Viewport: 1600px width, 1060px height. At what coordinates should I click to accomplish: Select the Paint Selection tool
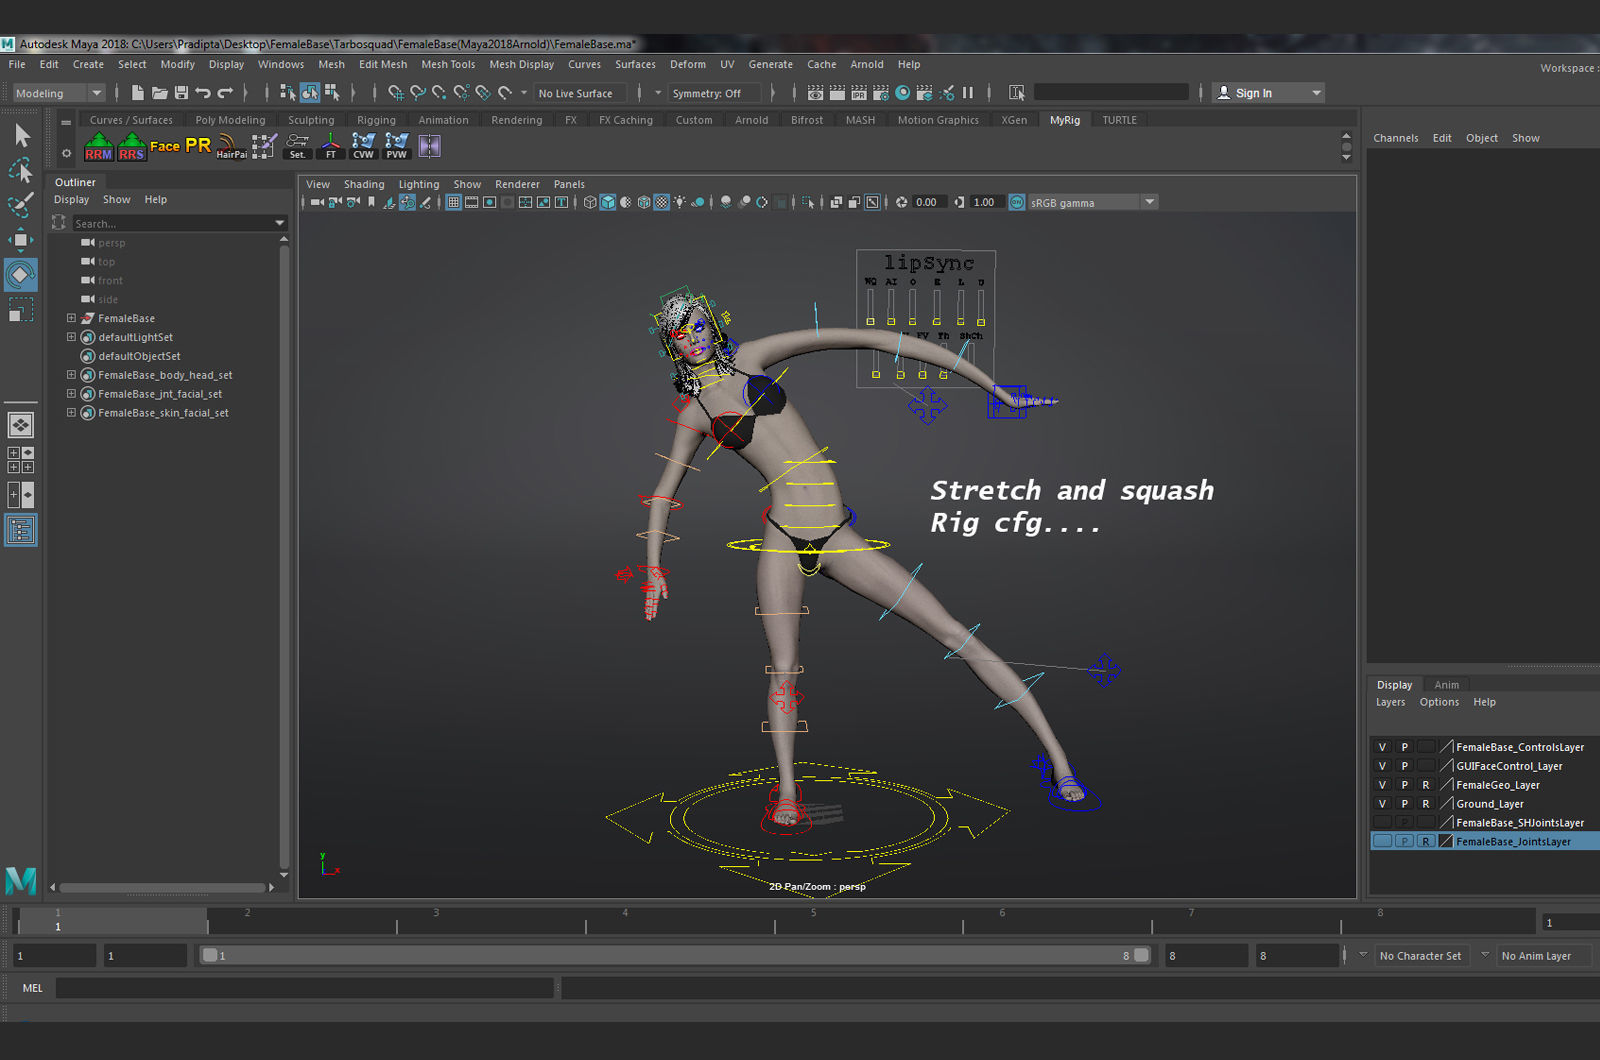point(21,205)
